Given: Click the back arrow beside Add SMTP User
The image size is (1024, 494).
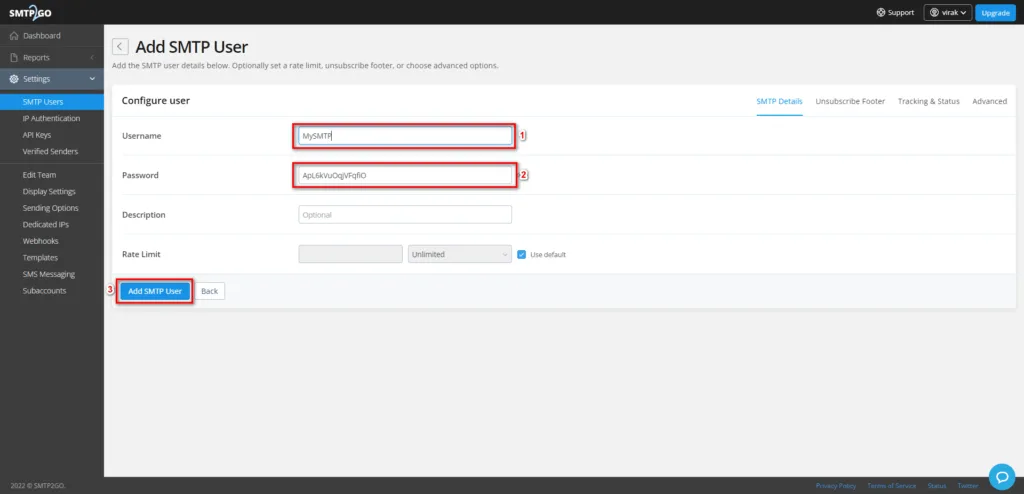Looking at the screenshot, I should [120, 47].
